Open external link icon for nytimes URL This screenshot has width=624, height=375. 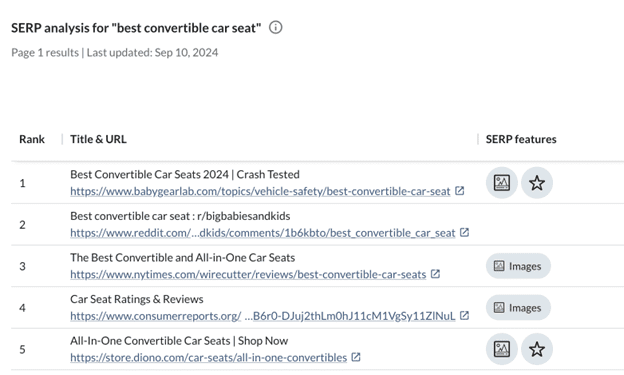tap(435, 274)
